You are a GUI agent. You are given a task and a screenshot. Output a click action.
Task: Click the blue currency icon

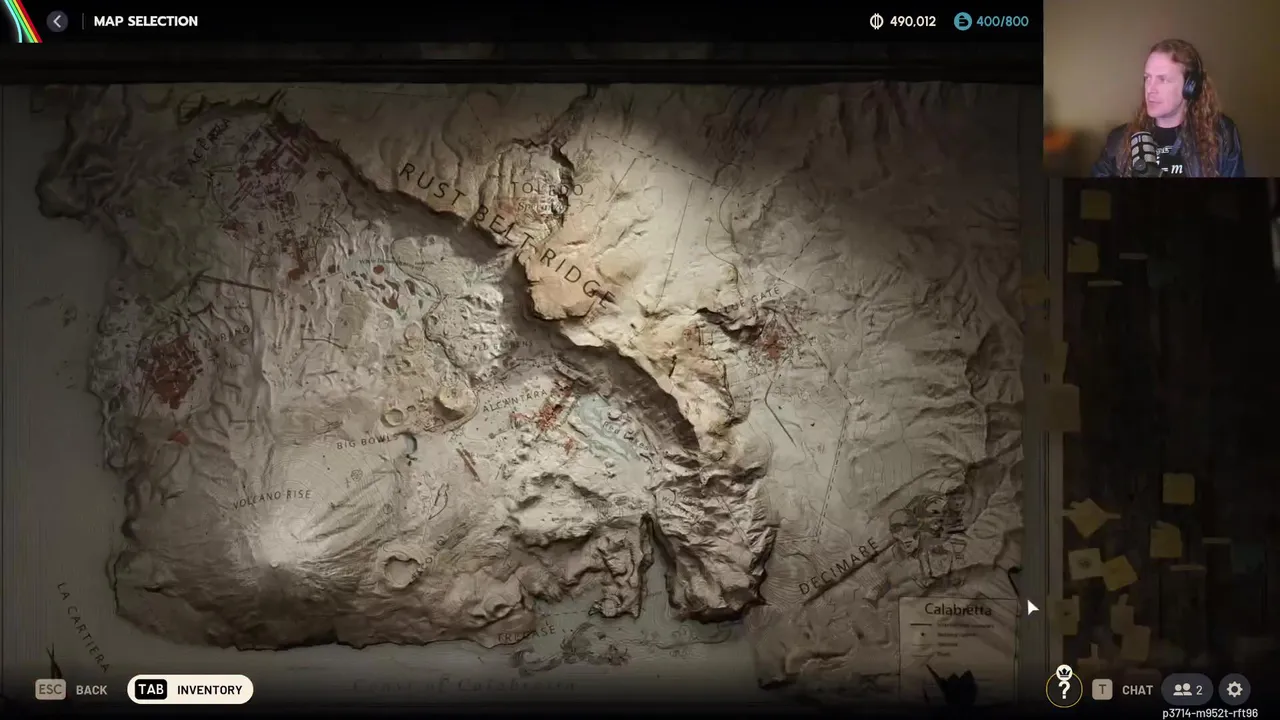point(963,21)
